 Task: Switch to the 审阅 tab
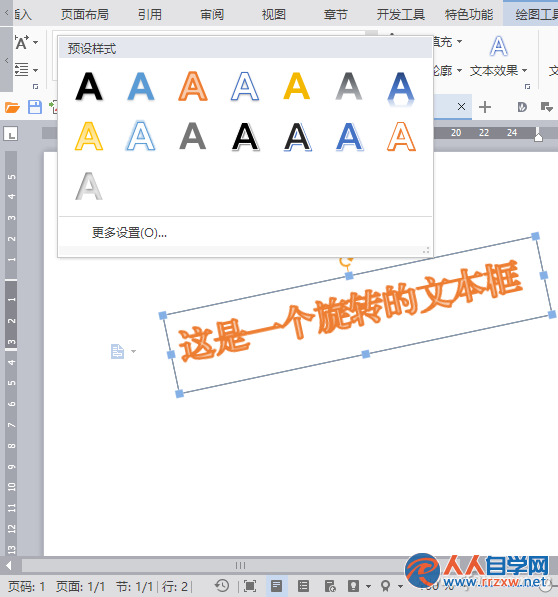(212, 14)
